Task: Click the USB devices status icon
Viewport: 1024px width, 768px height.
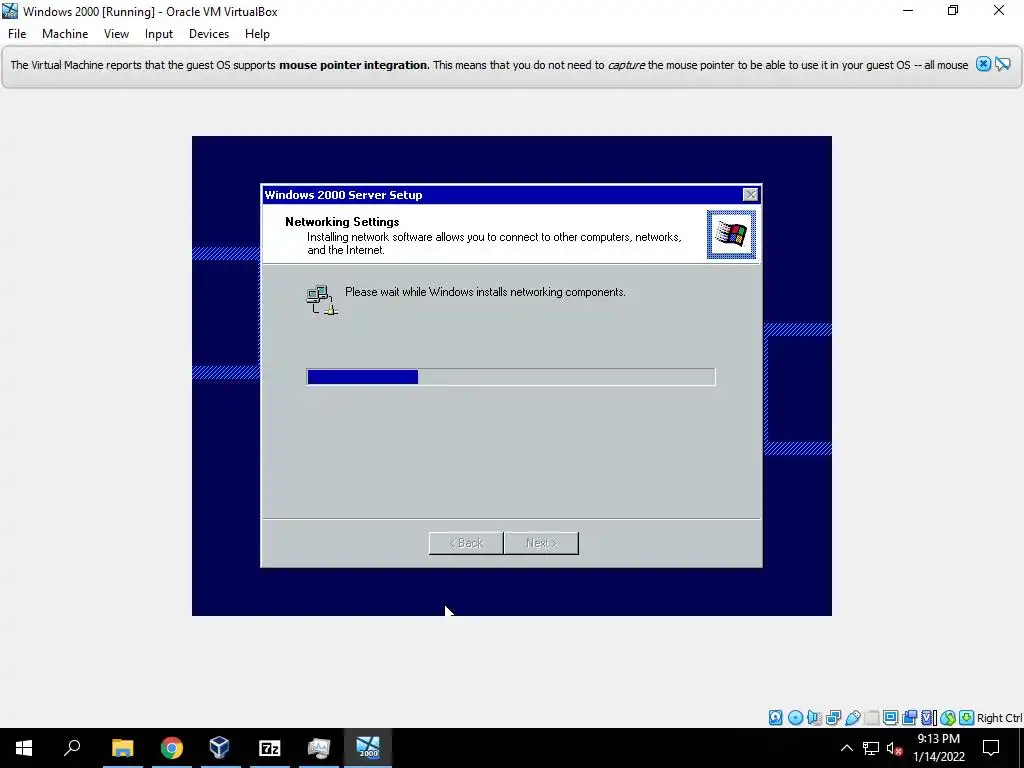Action: (852, 718)
